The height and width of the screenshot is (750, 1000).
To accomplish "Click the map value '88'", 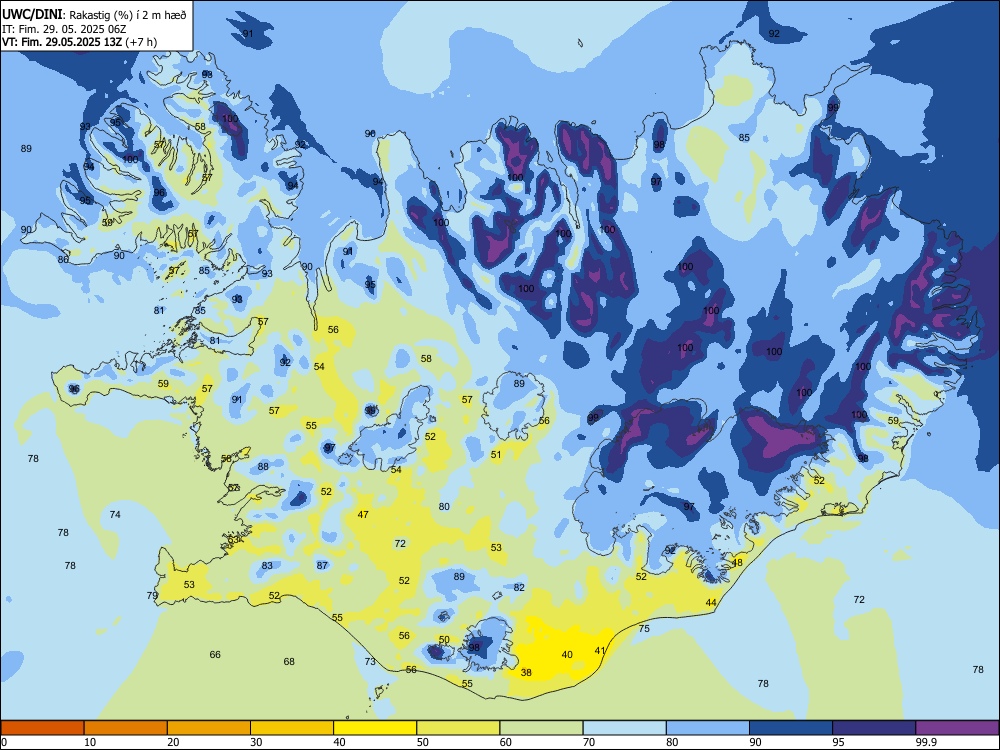I will coord(263,467).
